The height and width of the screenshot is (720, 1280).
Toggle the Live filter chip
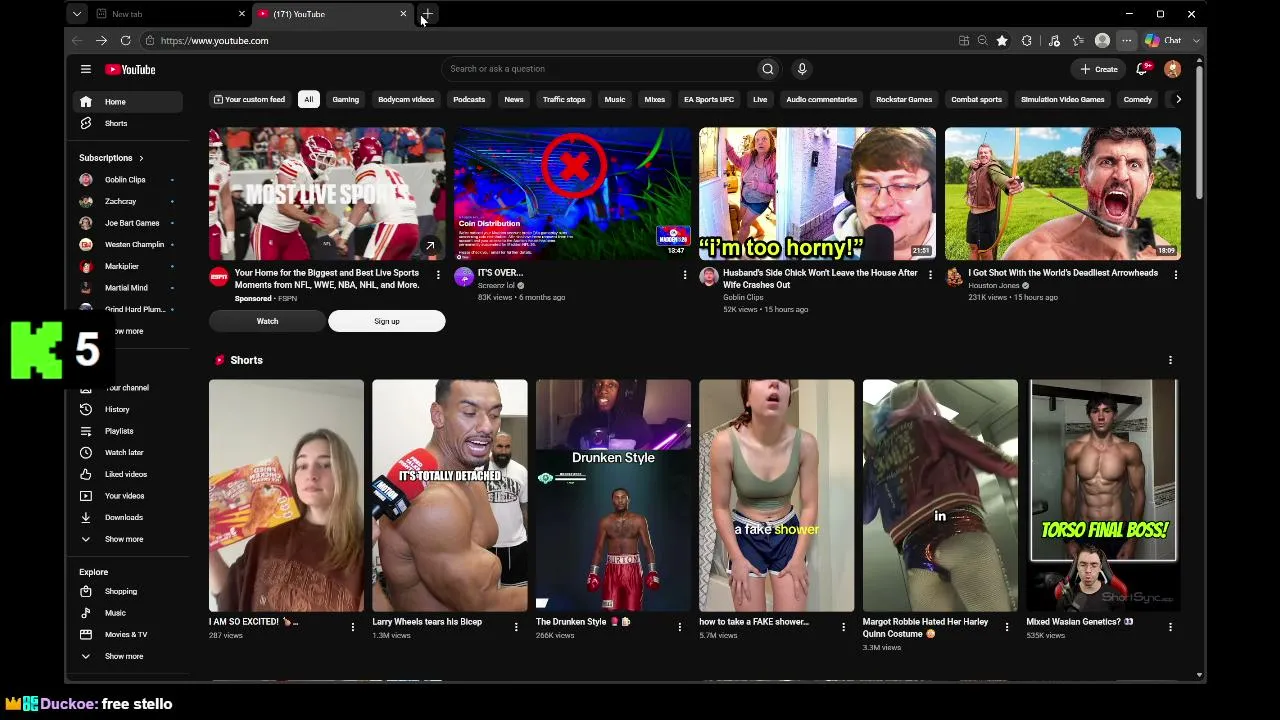coord(760,99)
